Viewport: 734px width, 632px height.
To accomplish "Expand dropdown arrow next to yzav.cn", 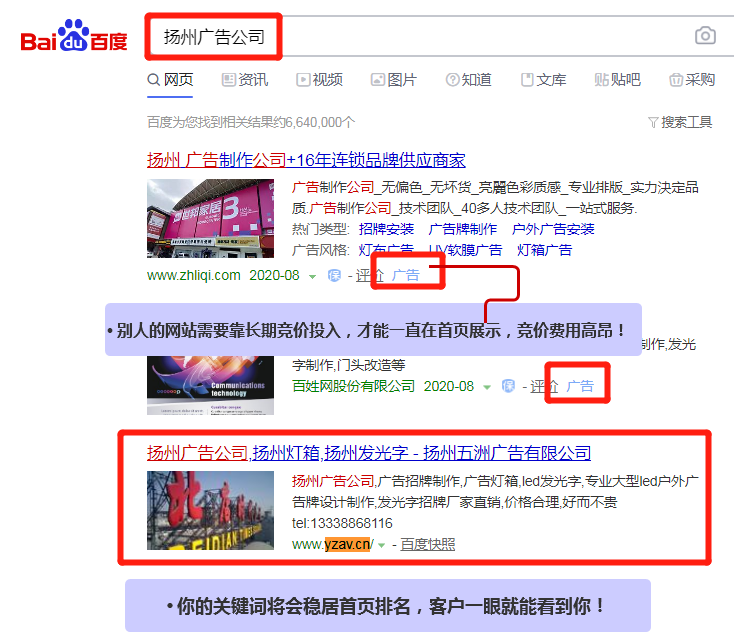I will tap(382, 545).
